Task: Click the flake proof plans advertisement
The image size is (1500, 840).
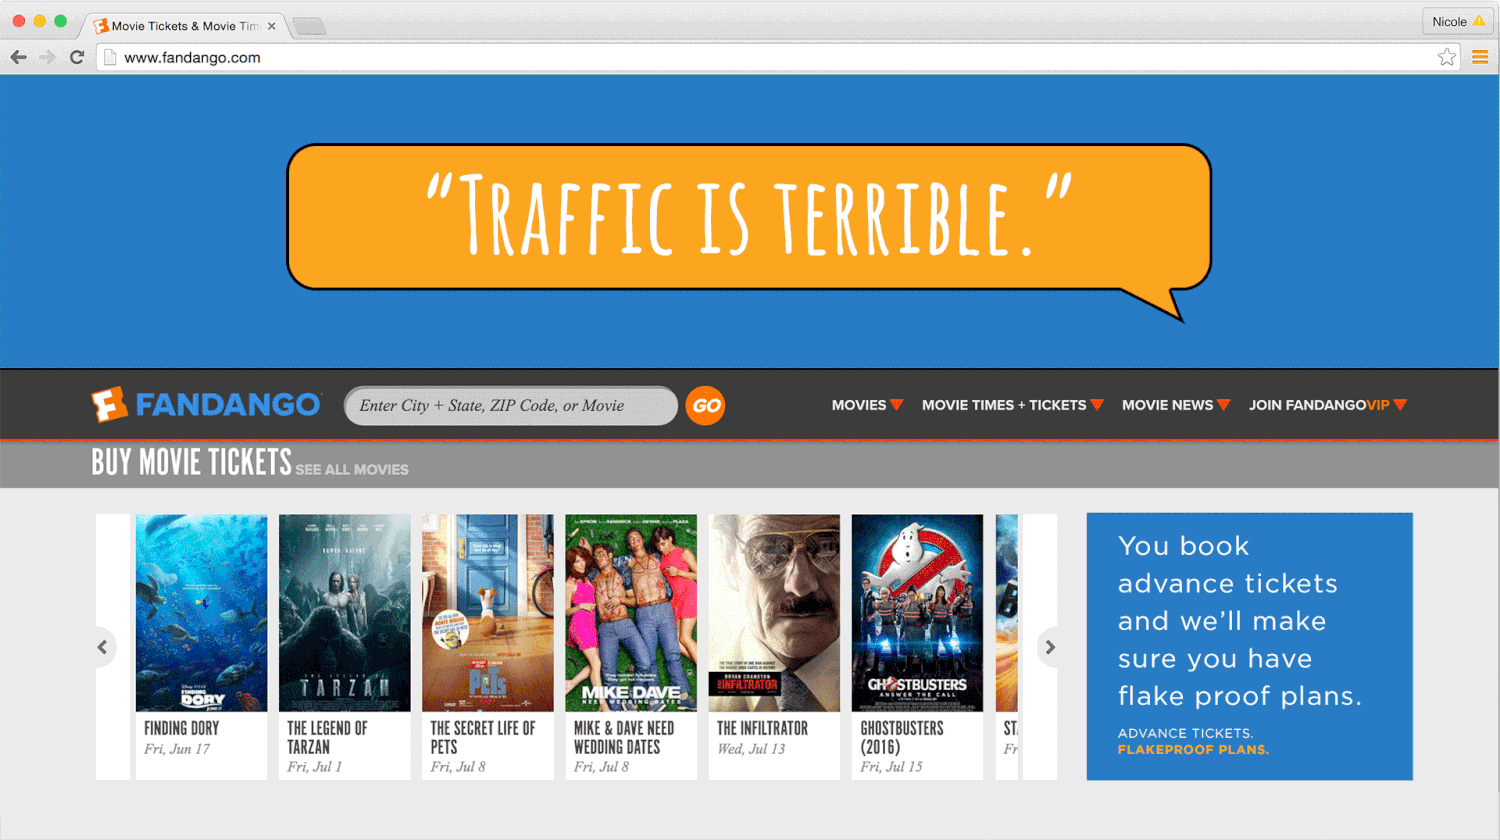Action: coord(1249,646)
